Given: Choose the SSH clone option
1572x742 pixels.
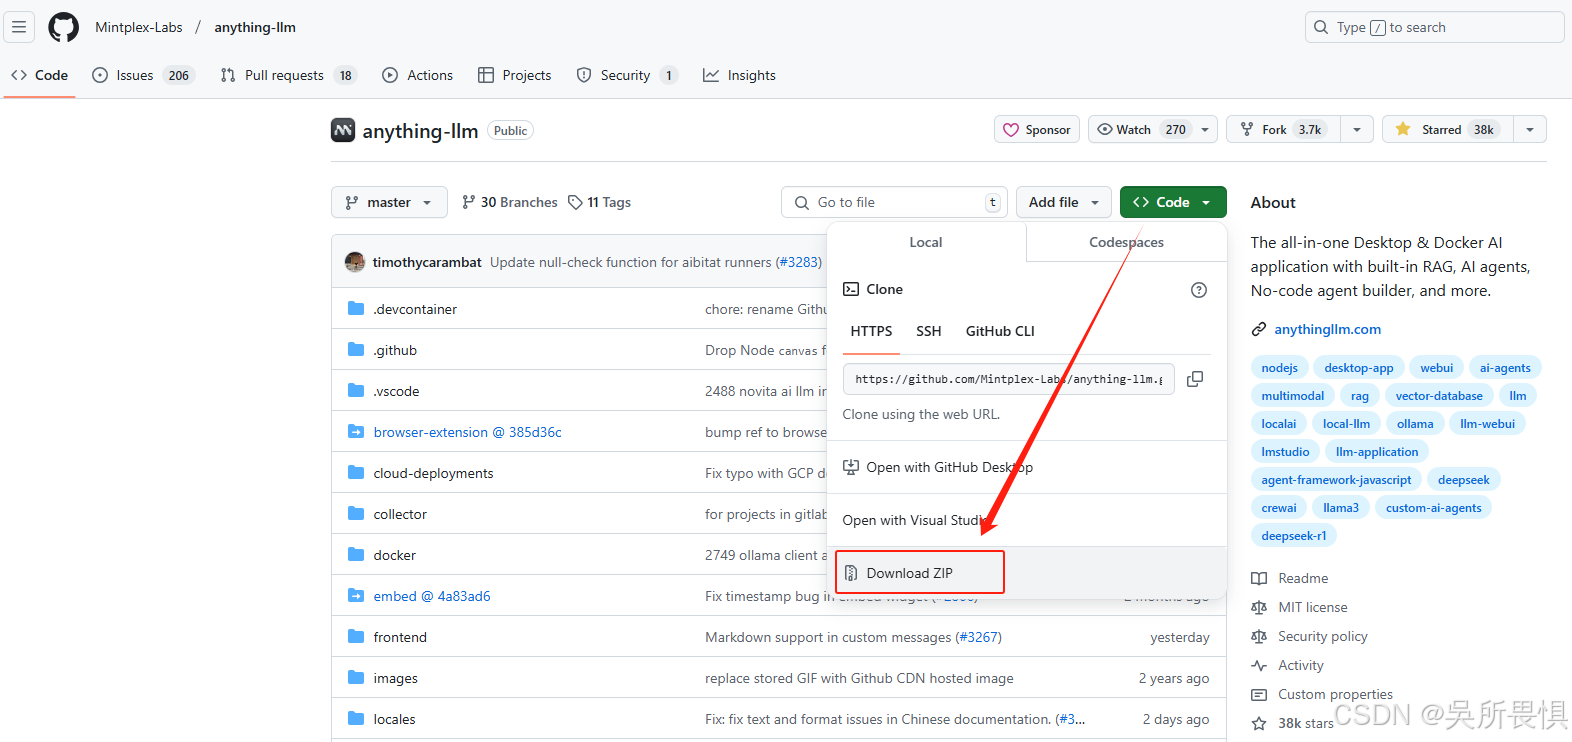Looking at the screenshot, I should 928,331.
